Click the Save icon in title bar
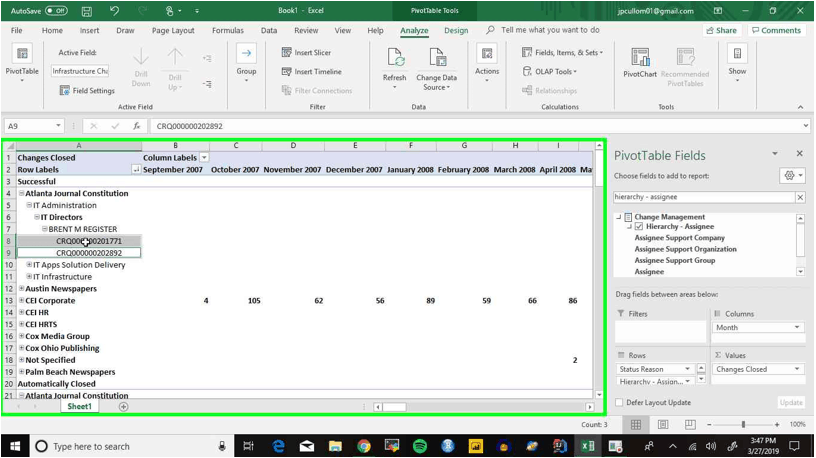 (87, 10)
